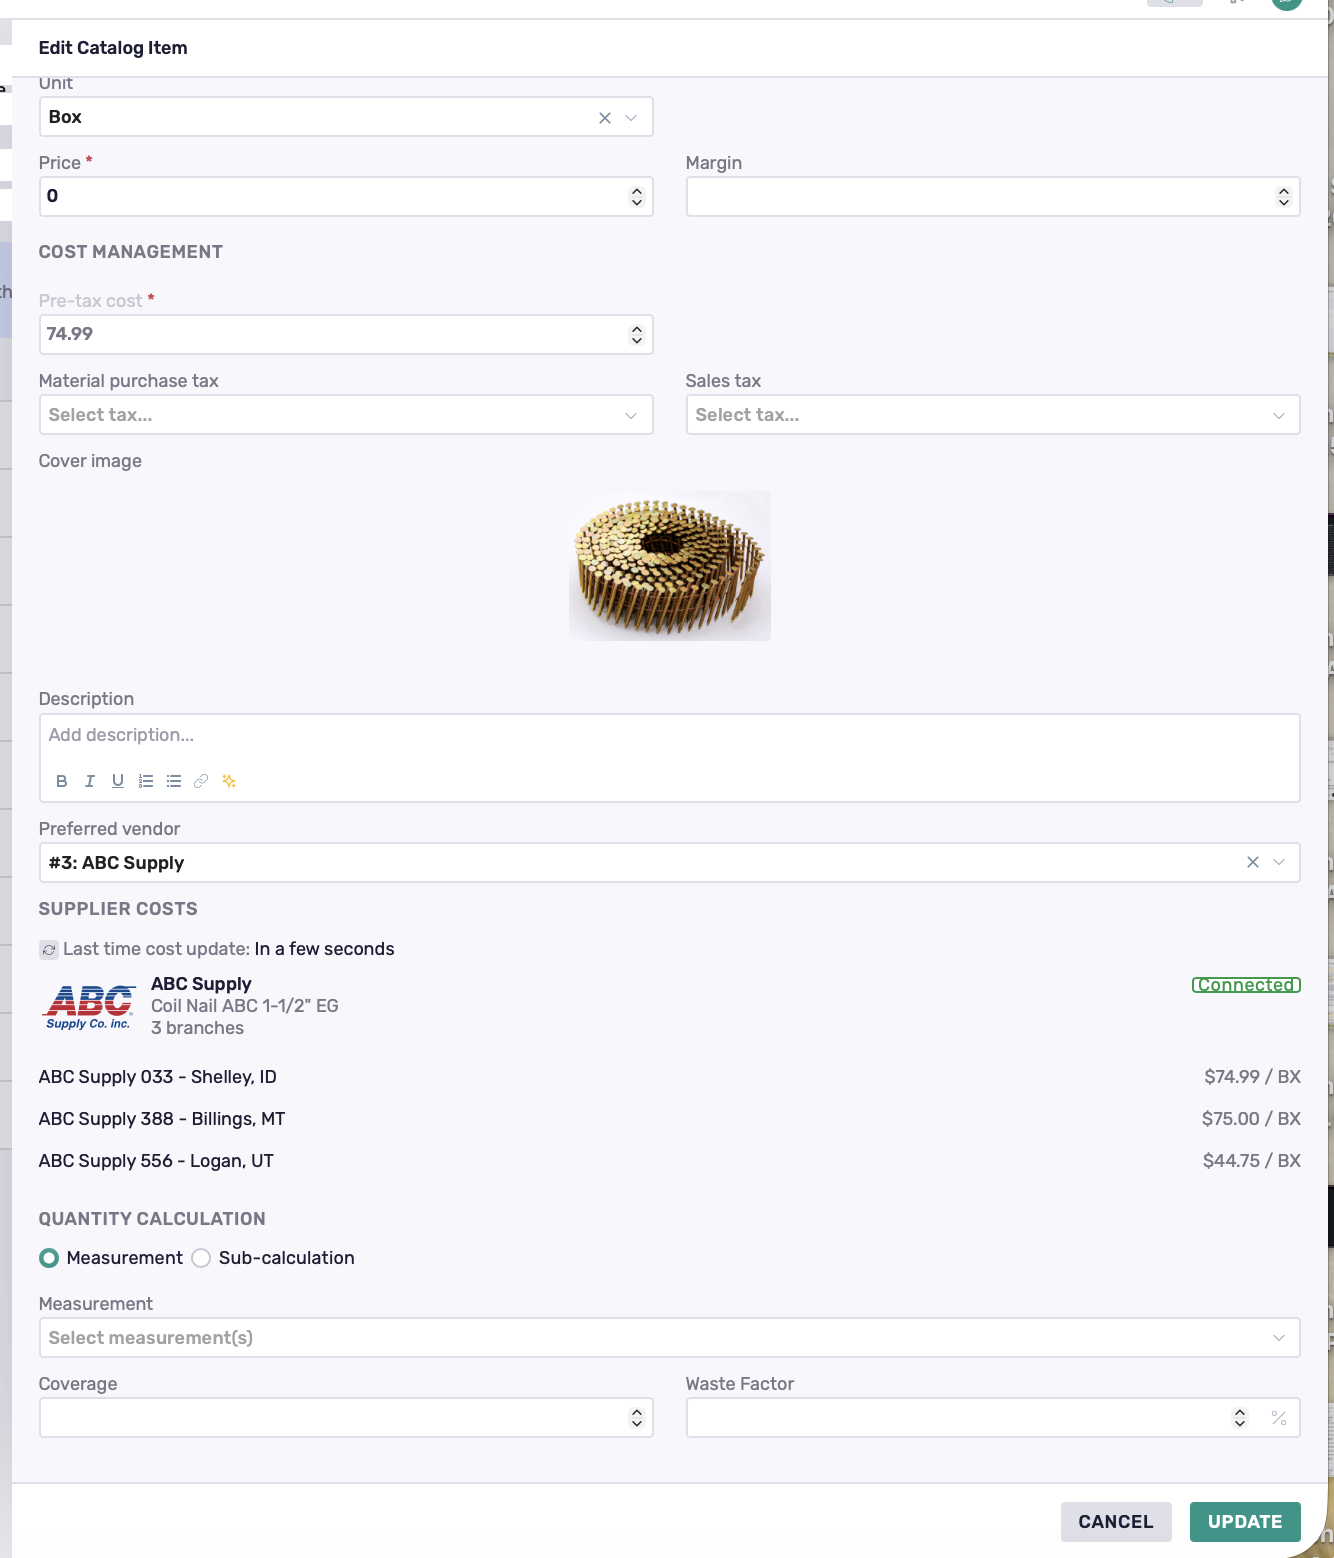Select ABC Supply 556 - Logan, UT row
1334x1558 pixels.
670,1161
